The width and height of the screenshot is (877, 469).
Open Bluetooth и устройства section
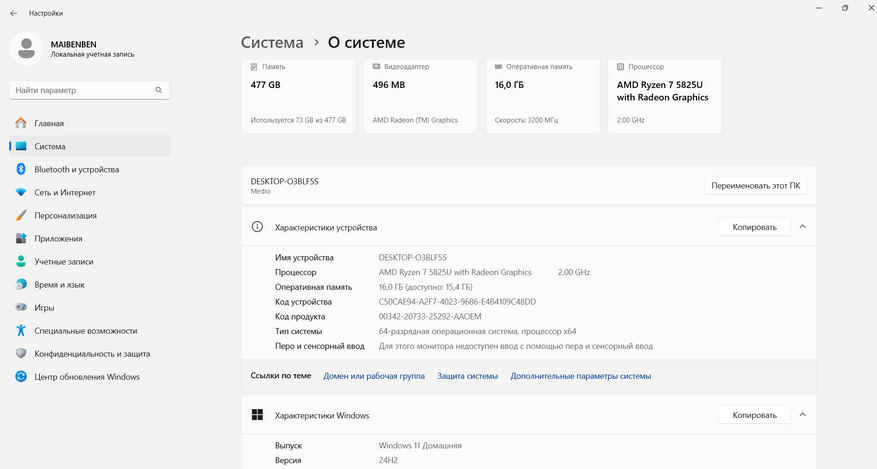coord(76,170)
